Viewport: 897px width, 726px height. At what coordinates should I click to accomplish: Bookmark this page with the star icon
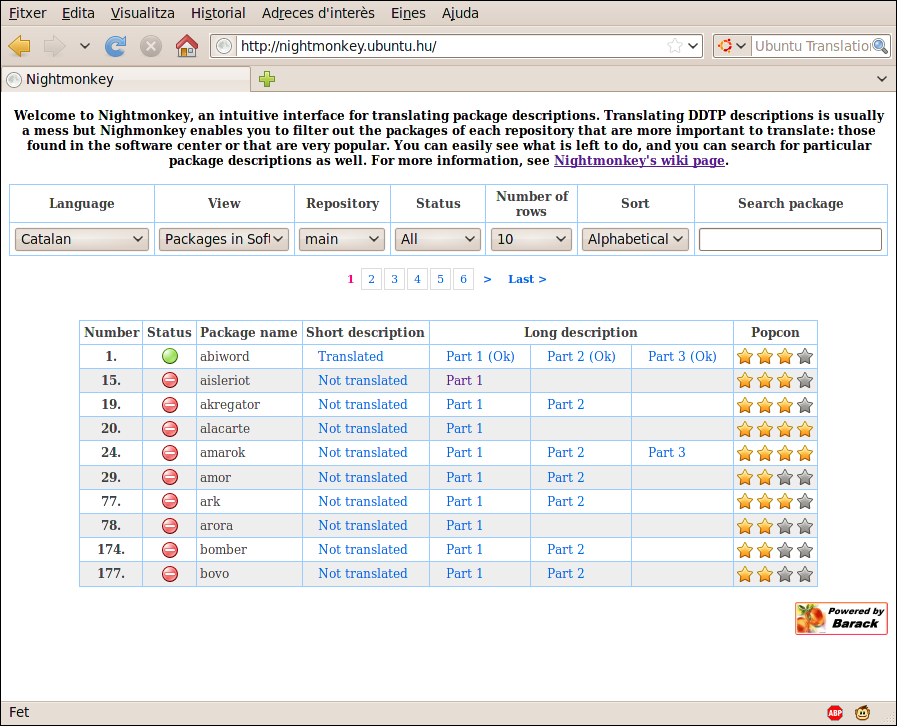(x=675, y=46)
